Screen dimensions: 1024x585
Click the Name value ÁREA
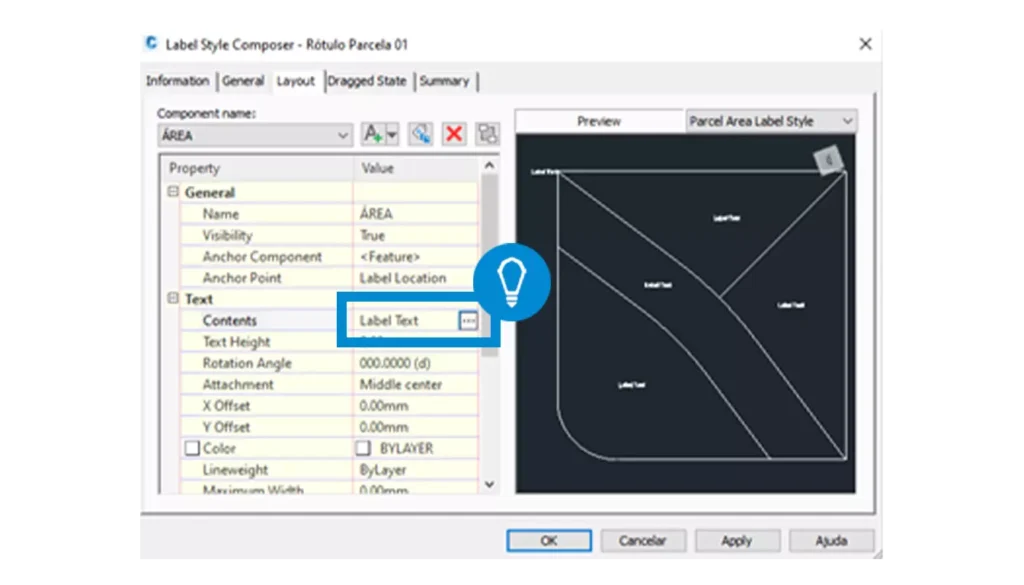click(376, 214)
